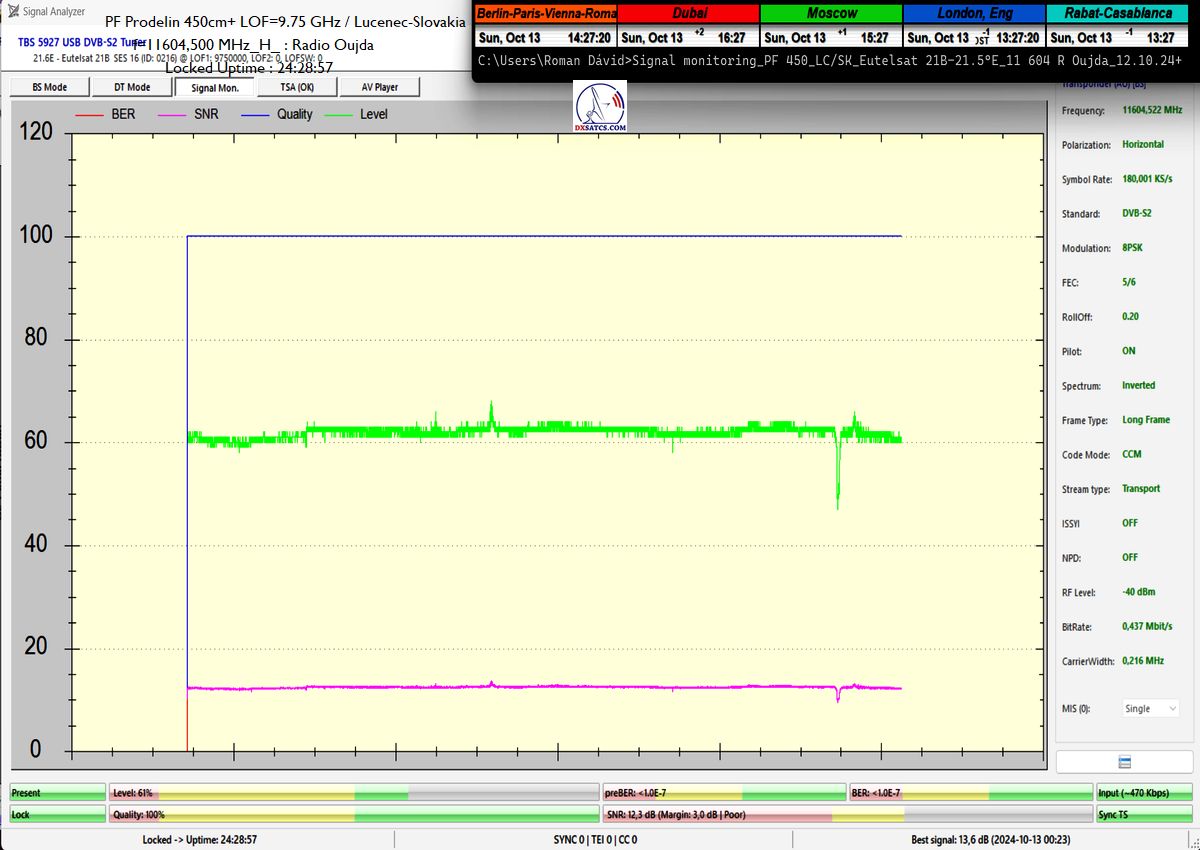Click the Signal Analyzer app icon

point(13,12)
